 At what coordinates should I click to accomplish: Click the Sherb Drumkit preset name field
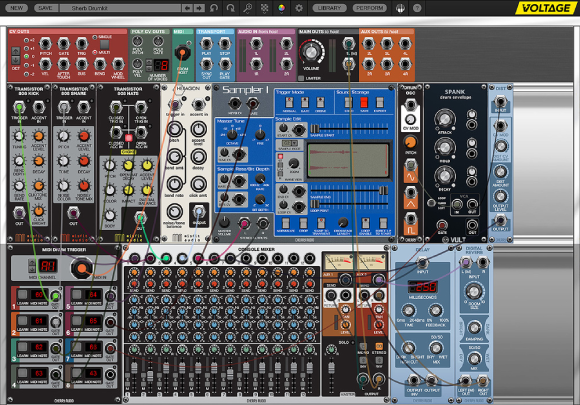[120, 8]
